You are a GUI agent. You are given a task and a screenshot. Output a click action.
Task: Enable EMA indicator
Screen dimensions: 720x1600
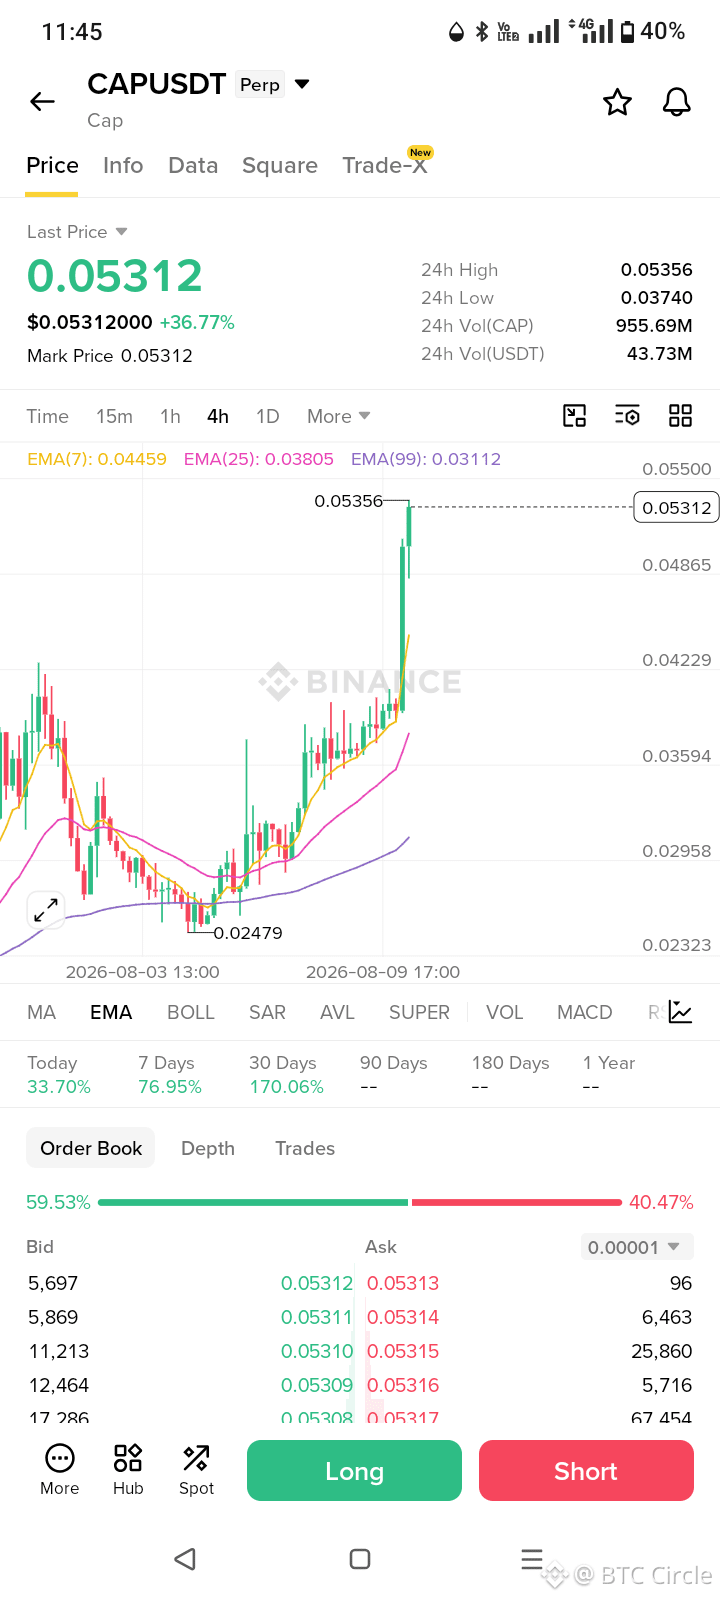111,1012
